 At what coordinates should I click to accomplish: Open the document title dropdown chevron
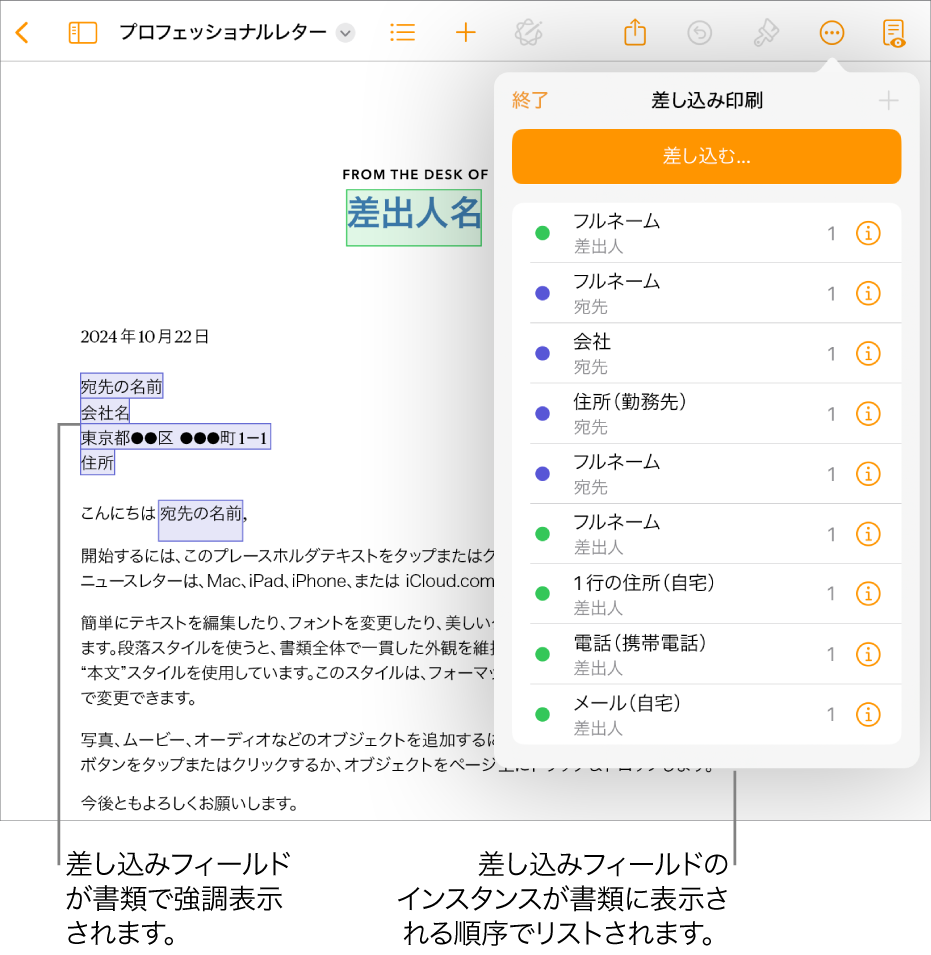coord(345,33)
